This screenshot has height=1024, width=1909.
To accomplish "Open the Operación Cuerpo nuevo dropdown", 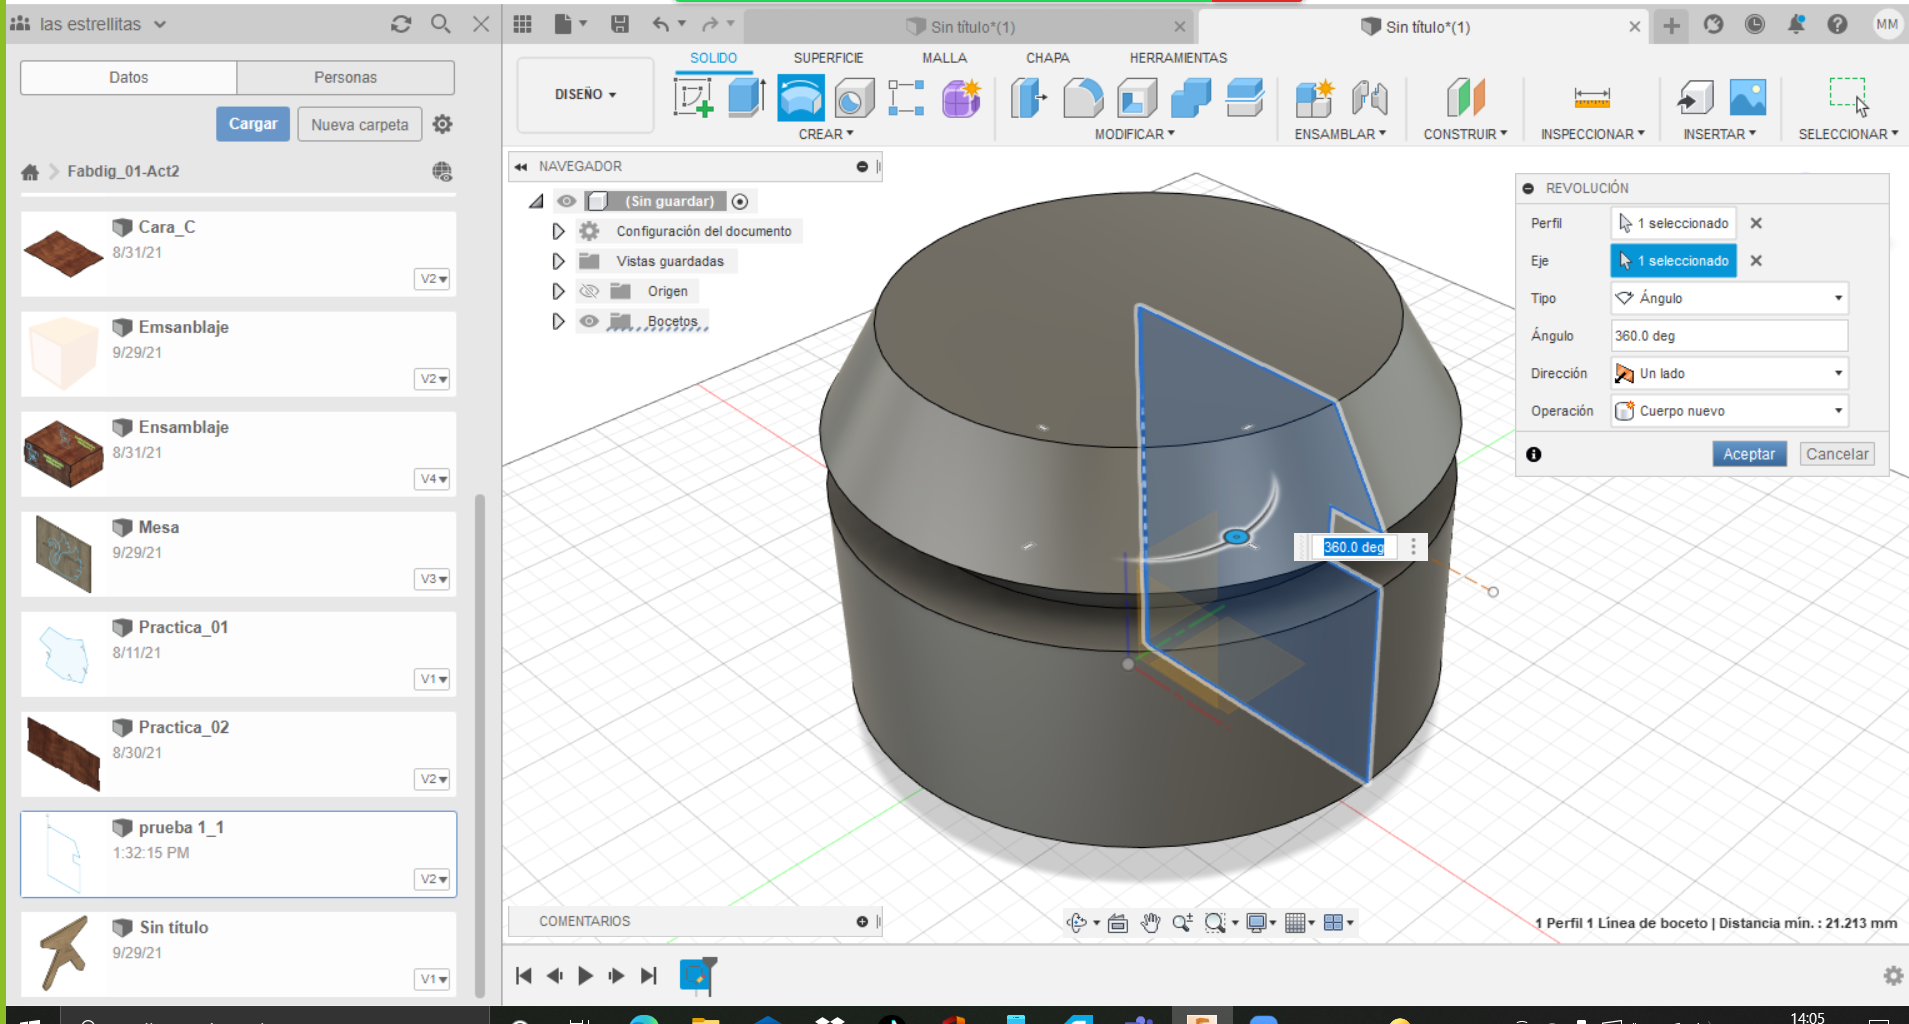I will point(1729,411).
